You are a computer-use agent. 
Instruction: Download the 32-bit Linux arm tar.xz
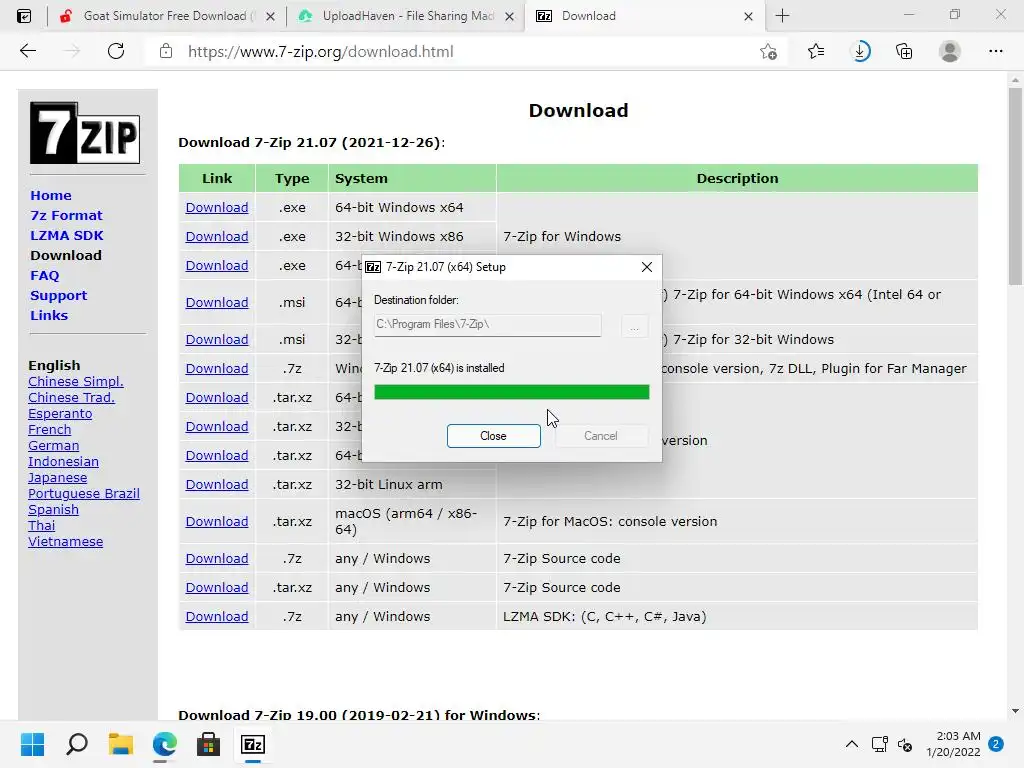click(x=217, y=485)
